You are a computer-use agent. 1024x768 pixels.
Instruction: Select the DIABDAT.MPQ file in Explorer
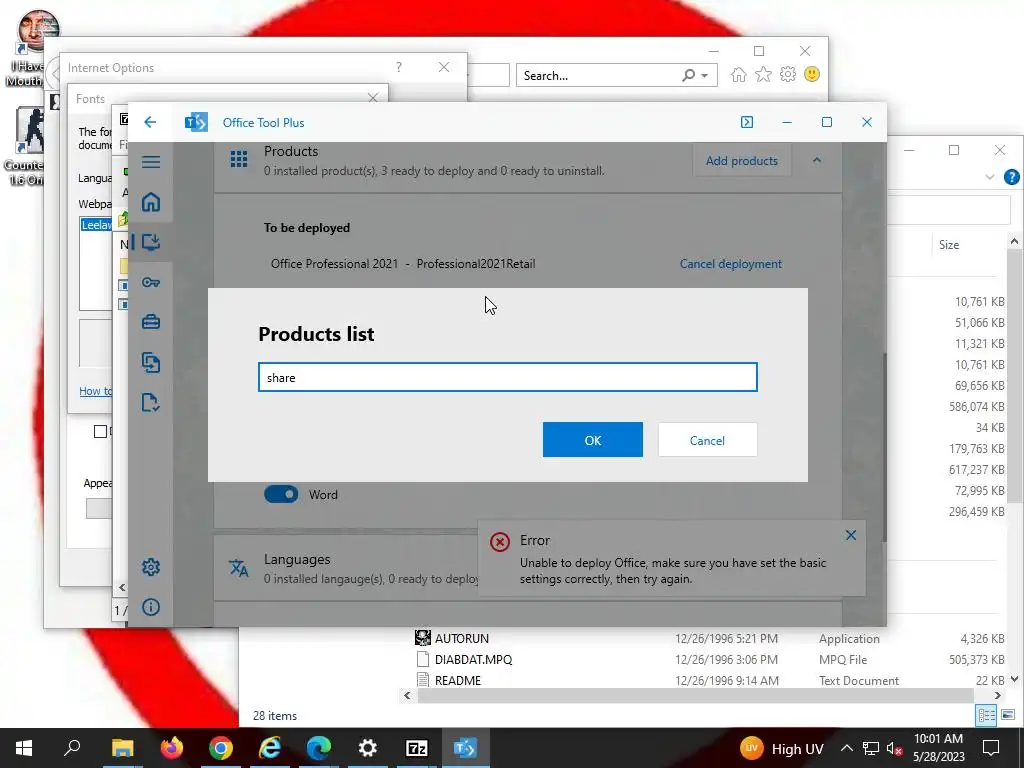pos(473,660)
